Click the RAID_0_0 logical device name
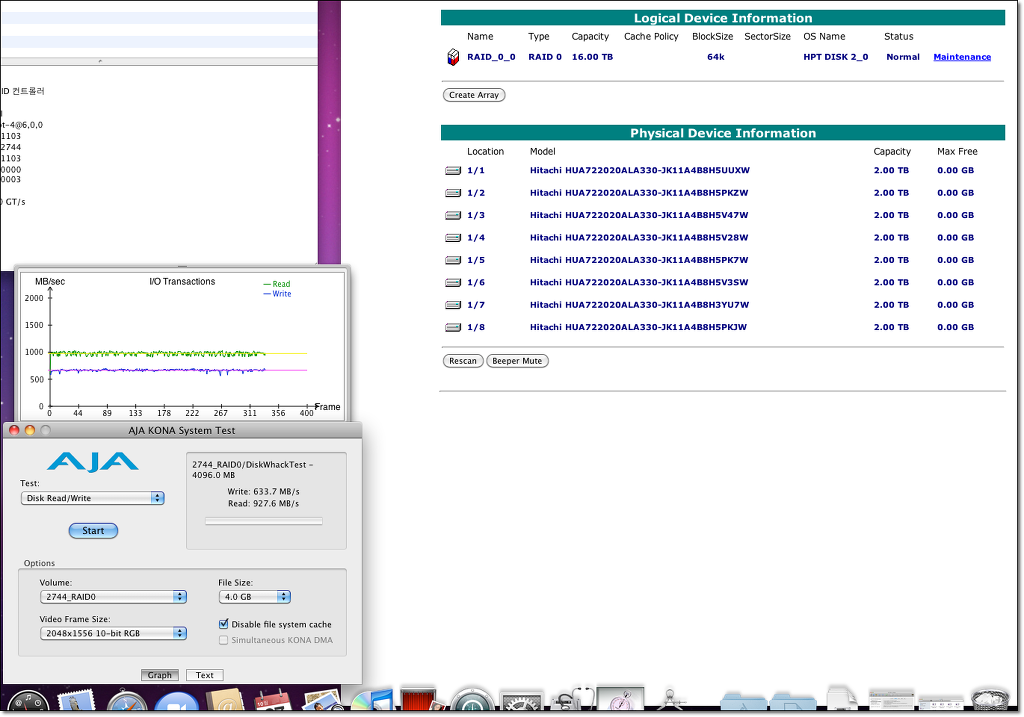This screenshot has width=1024, height=717. click(491, 57)
